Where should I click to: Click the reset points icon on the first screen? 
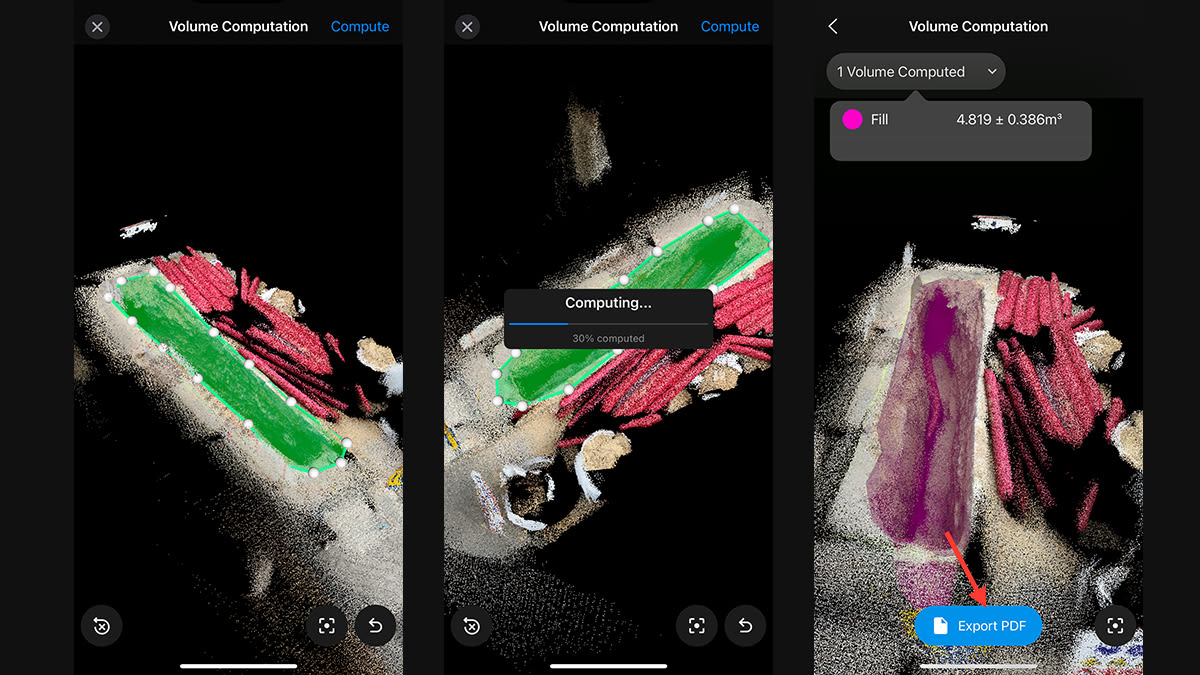(101, 625)
